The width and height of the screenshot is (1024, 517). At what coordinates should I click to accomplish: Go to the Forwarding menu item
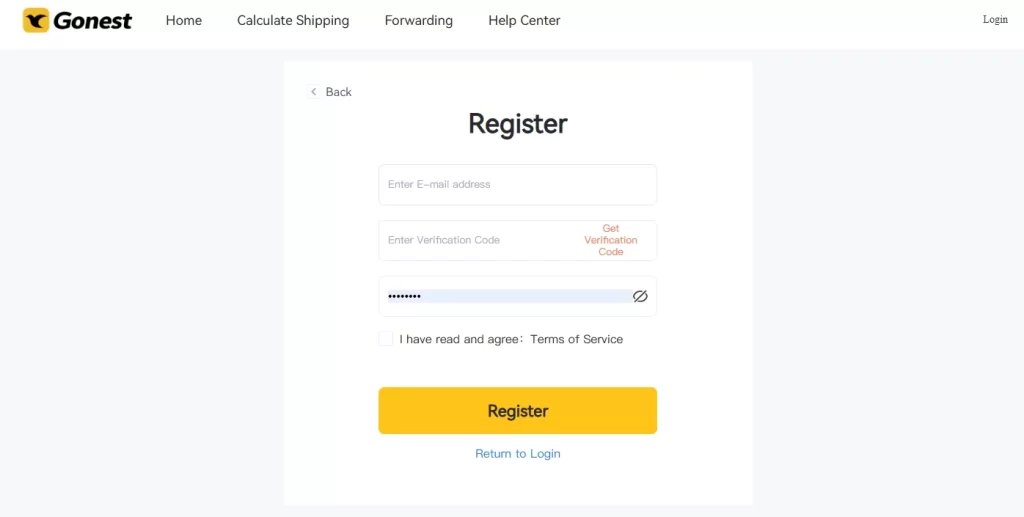pyautogui.click(x=419, y=21)
